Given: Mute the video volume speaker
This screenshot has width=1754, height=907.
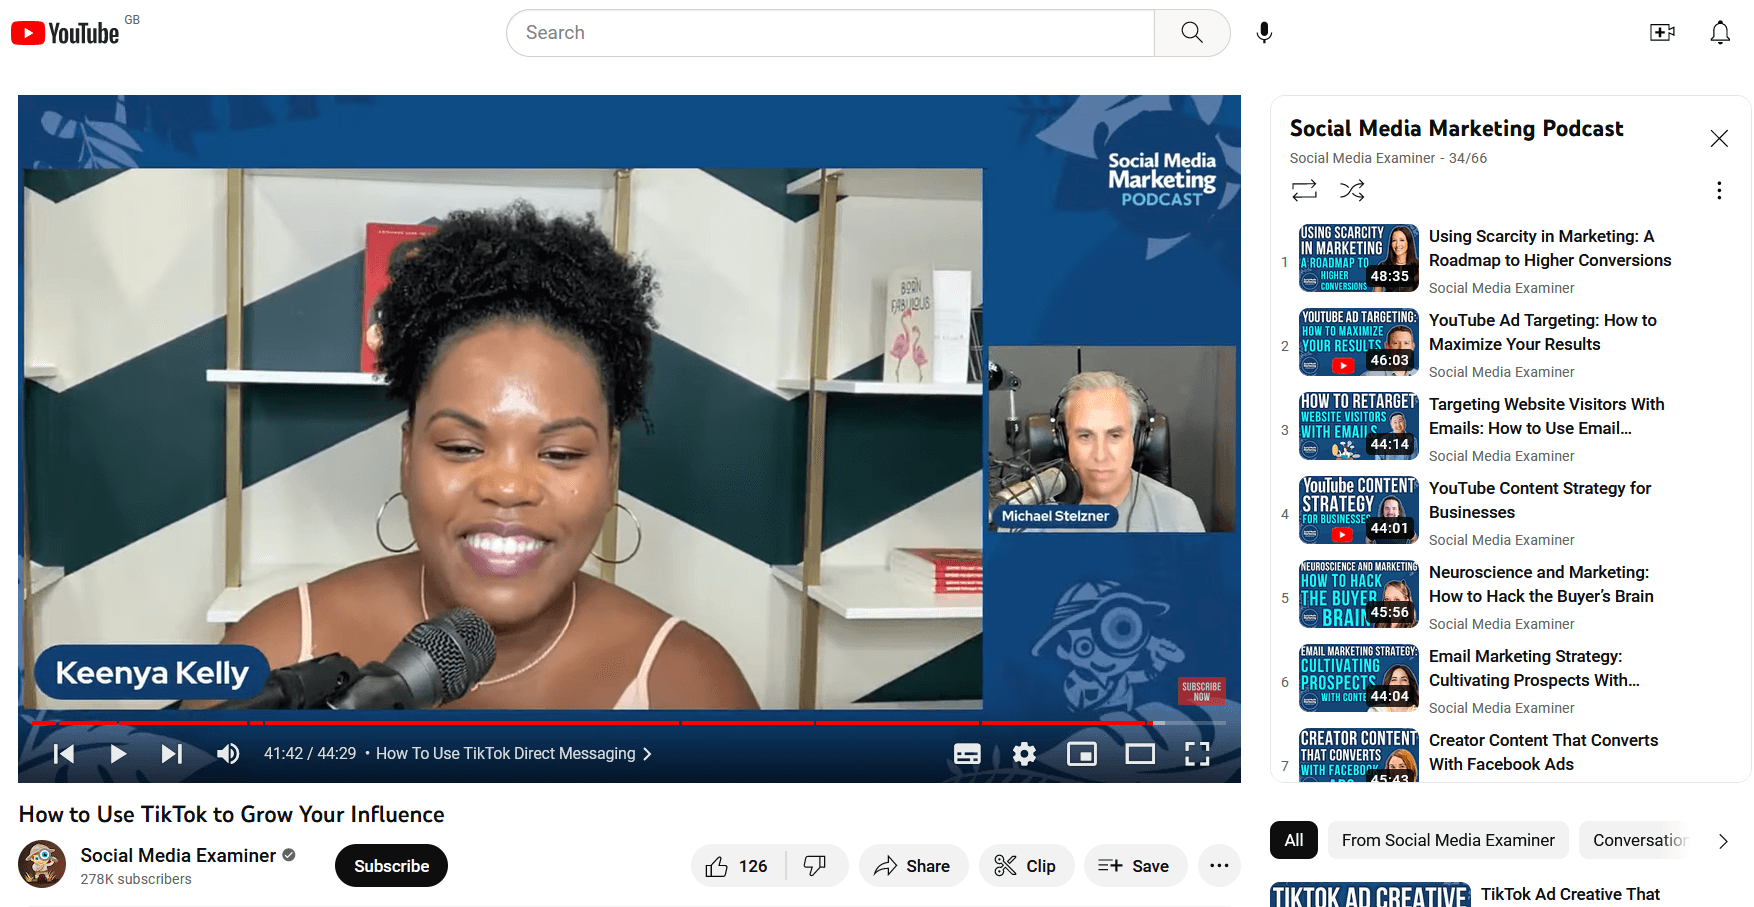Looking at the screenshot, I should pyautogui.click(x=228, y=754).
